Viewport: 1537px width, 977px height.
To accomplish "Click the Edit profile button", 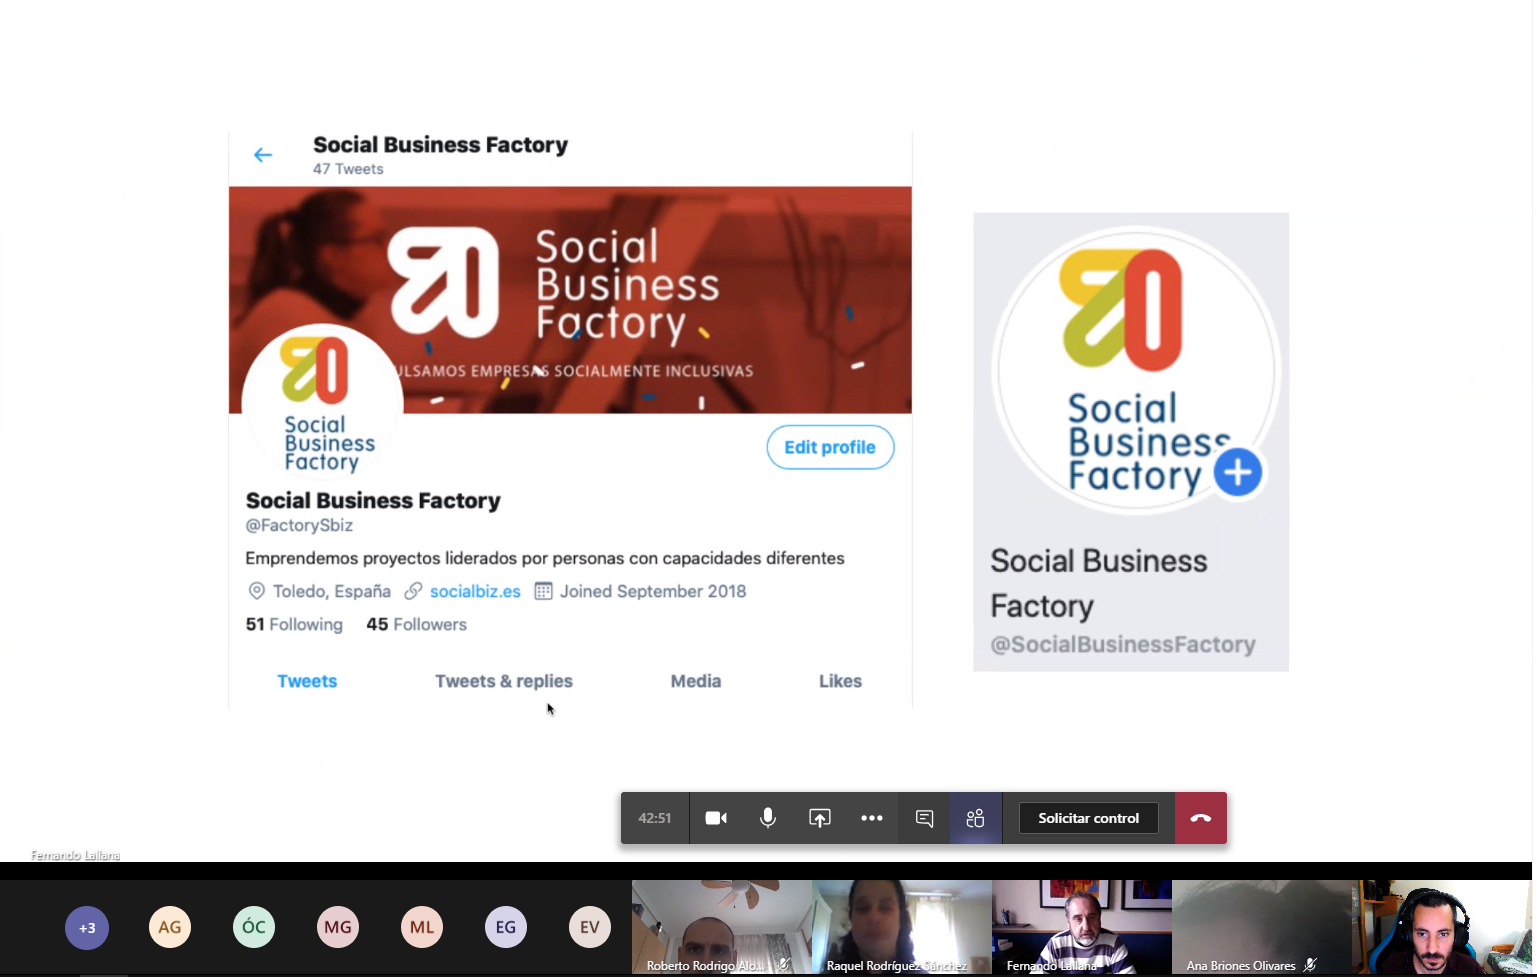I will click(830, 447).
